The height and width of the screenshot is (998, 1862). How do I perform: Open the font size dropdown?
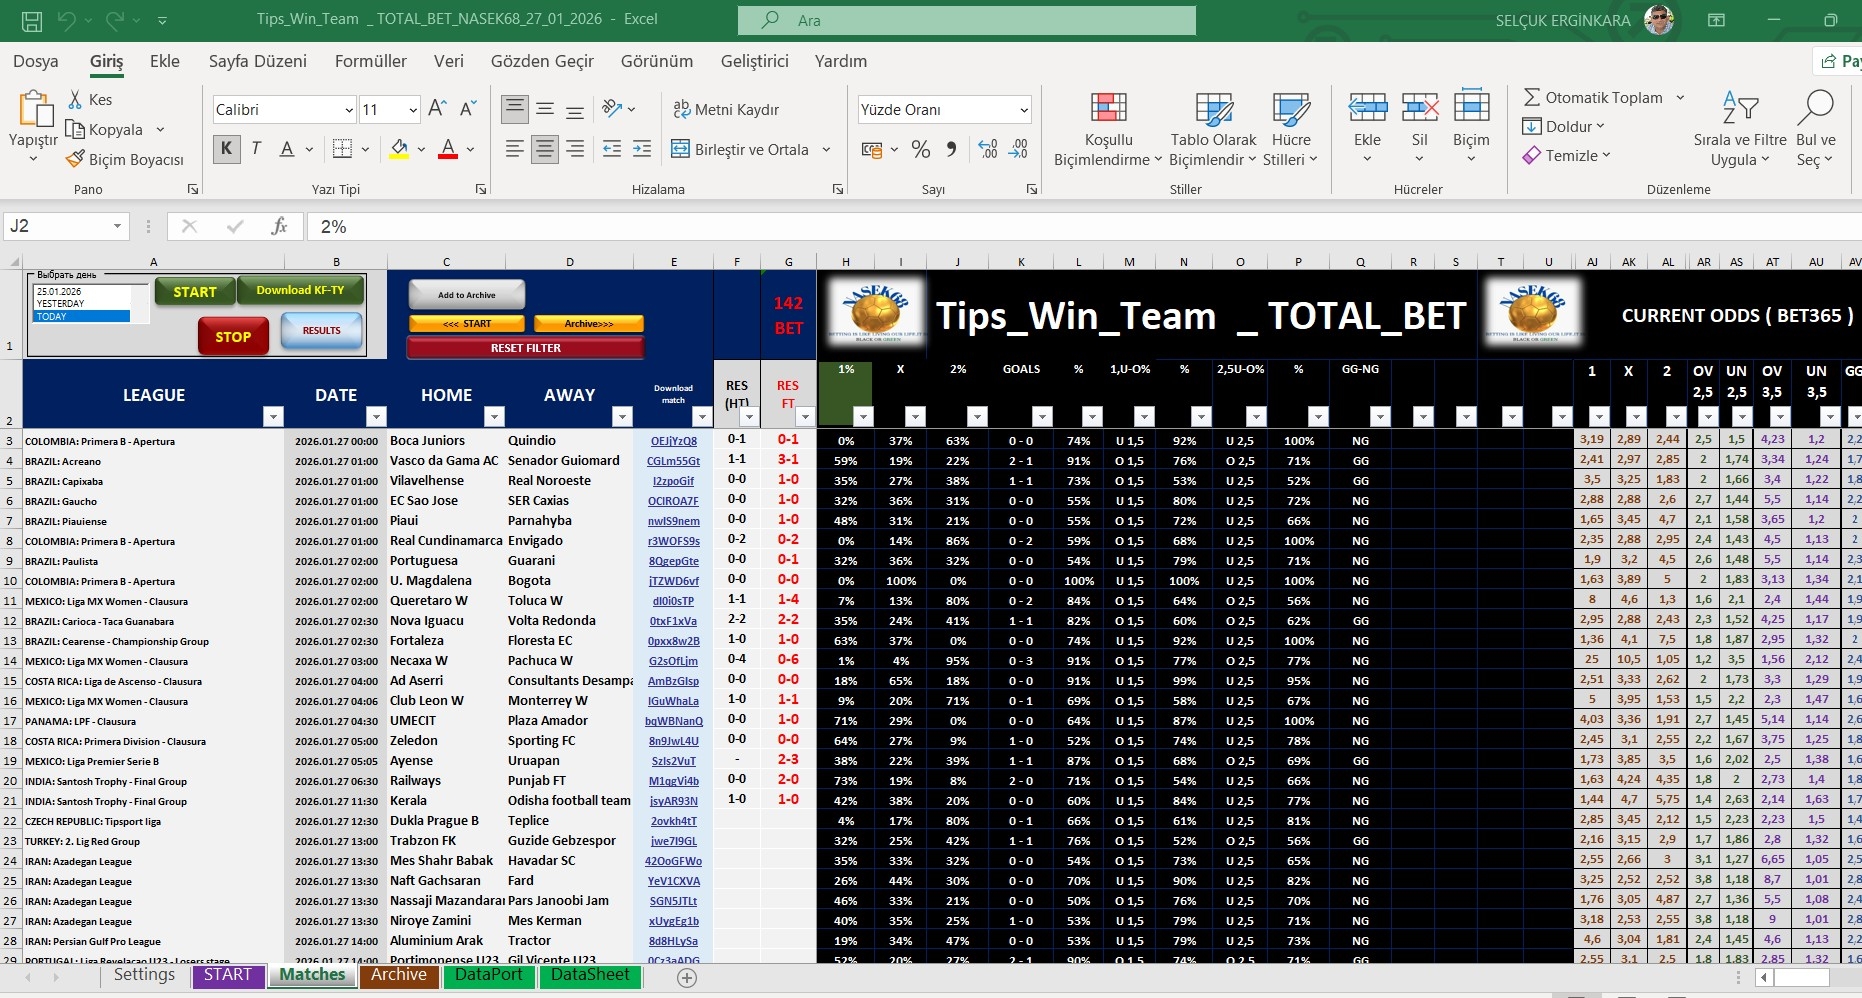415,109
